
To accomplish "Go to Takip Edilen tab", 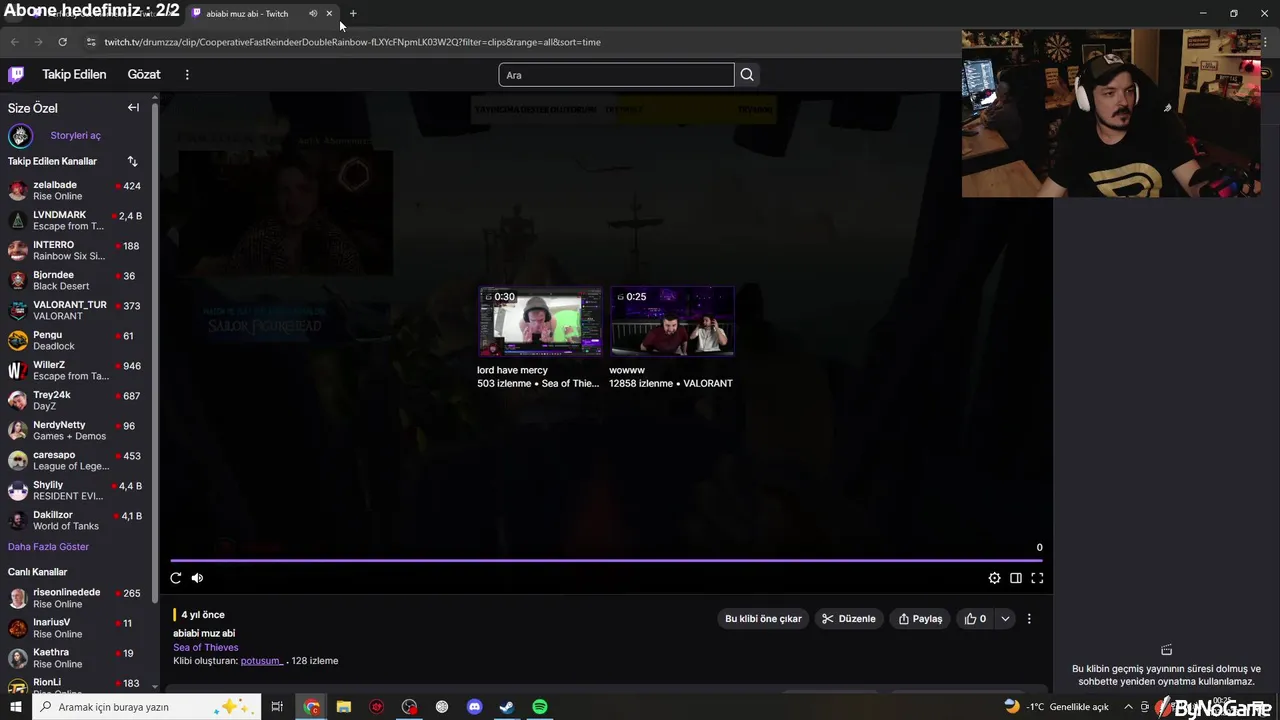I will point(74,75).
